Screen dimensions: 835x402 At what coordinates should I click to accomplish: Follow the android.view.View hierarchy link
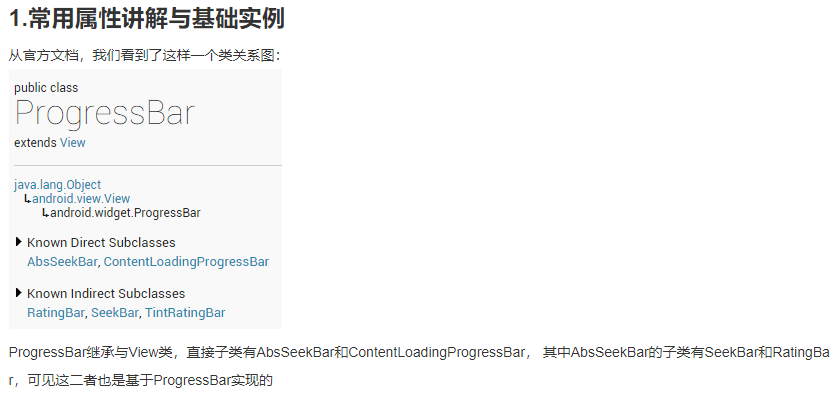[x=81, y=199]
